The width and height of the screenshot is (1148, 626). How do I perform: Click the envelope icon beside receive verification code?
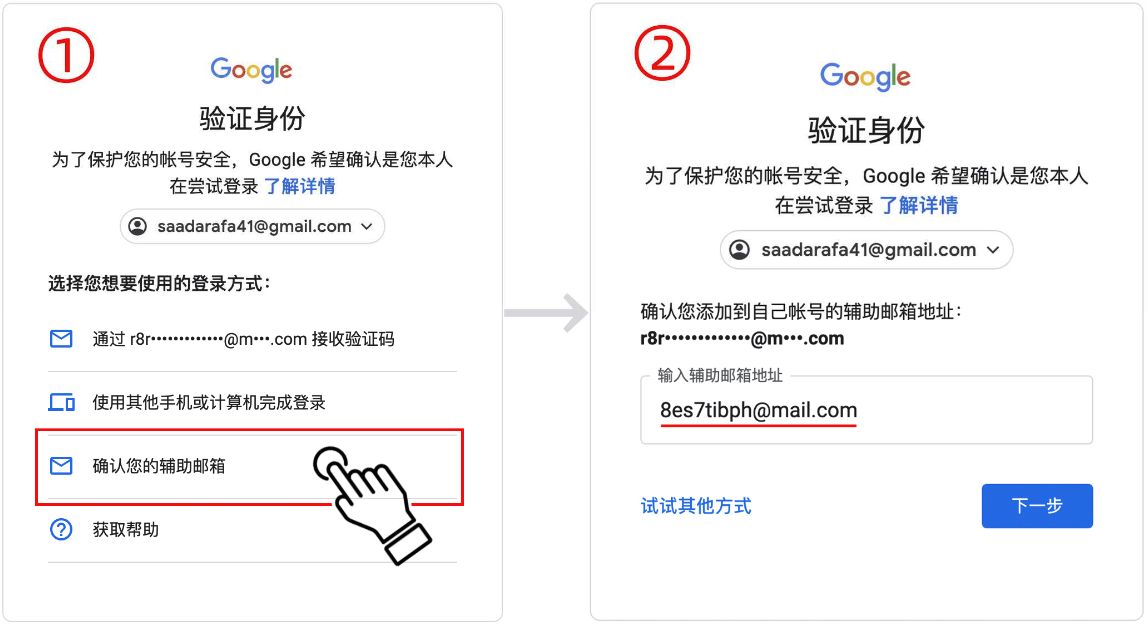coord(61,339)
